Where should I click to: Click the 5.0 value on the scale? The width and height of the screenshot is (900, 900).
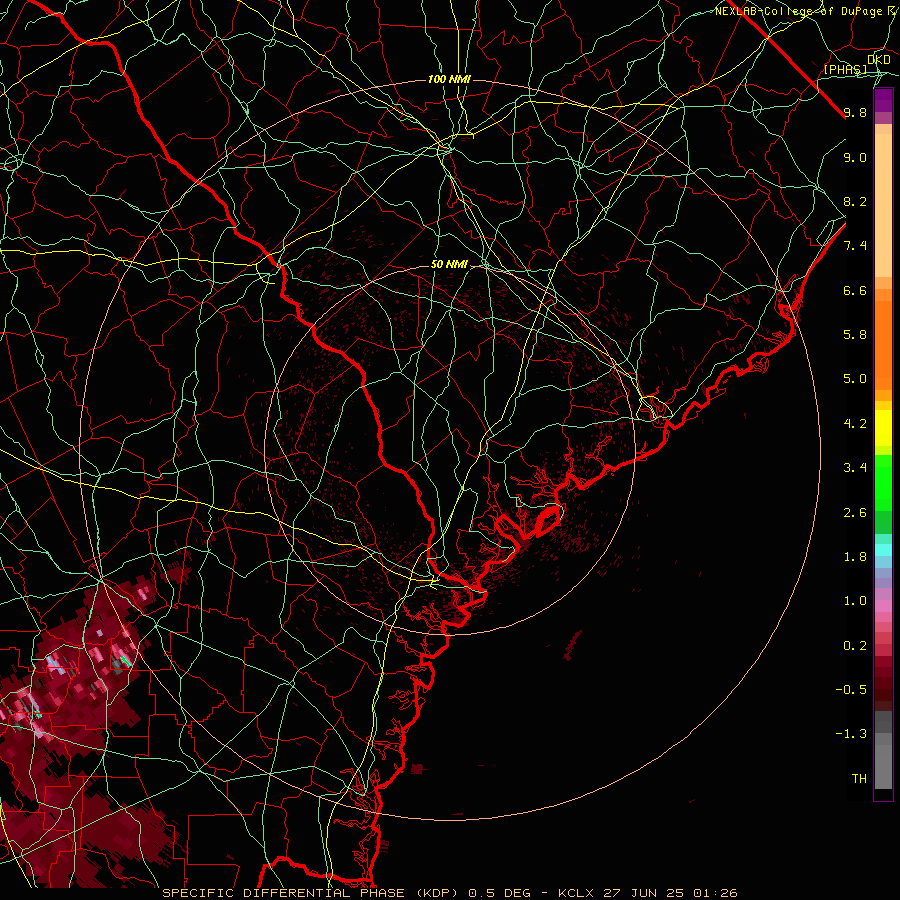(855, 379)
